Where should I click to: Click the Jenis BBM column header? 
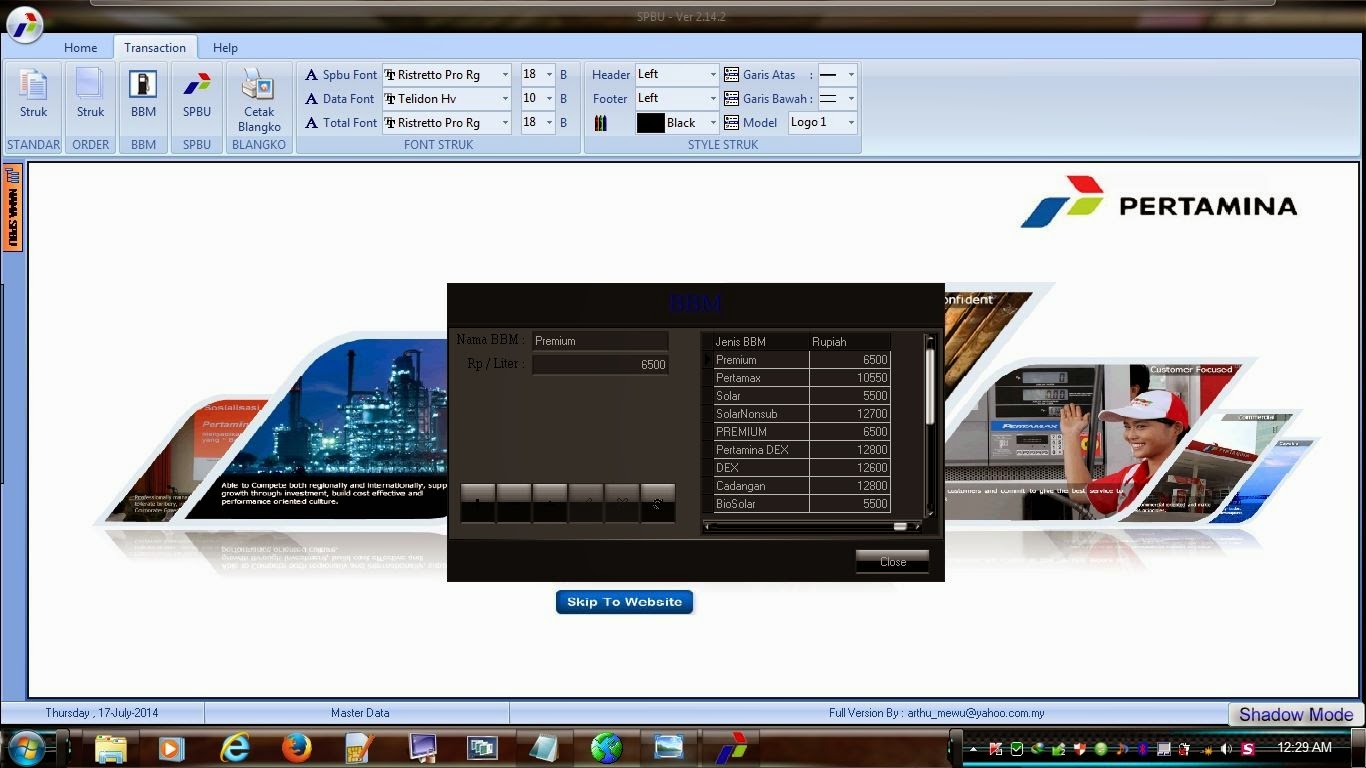761,342
